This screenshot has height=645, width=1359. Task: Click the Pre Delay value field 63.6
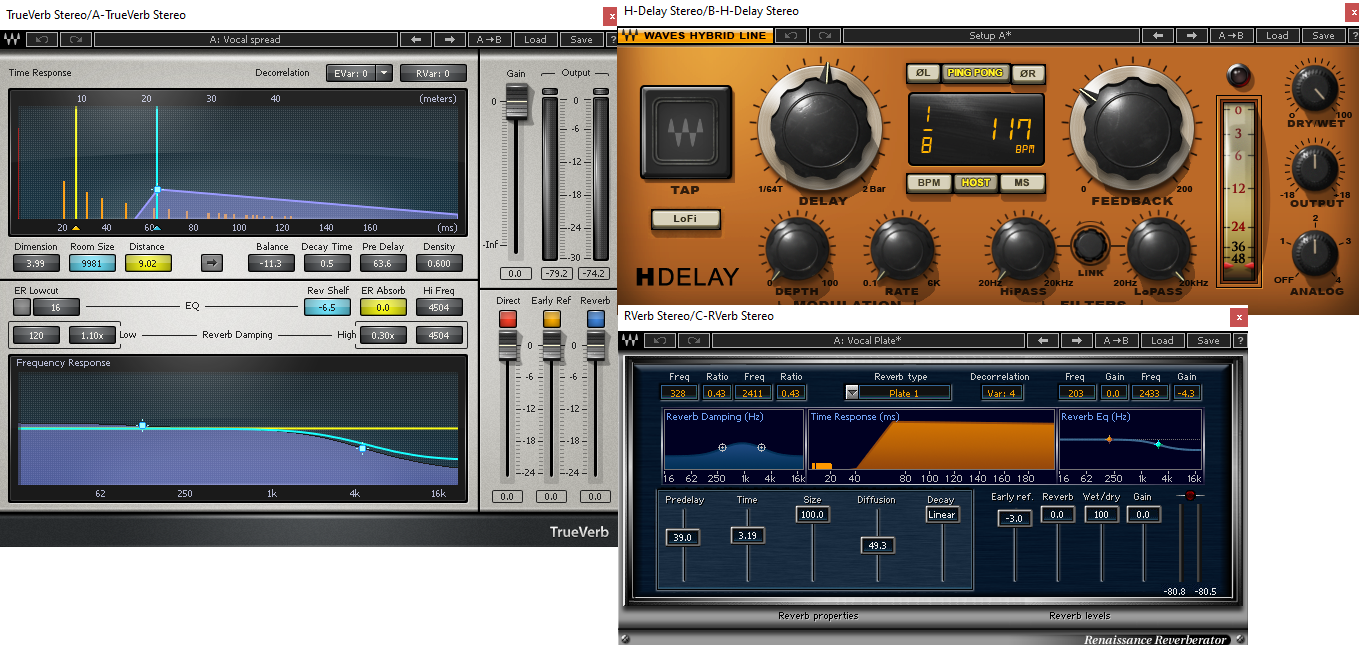[383, 263]
